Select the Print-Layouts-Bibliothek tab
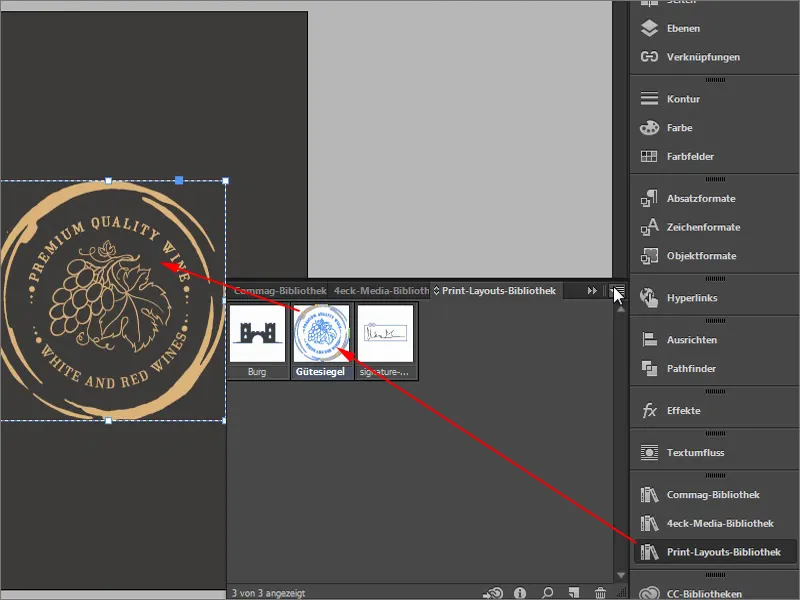Screen dimensions: 800x600 coord(498,291)
